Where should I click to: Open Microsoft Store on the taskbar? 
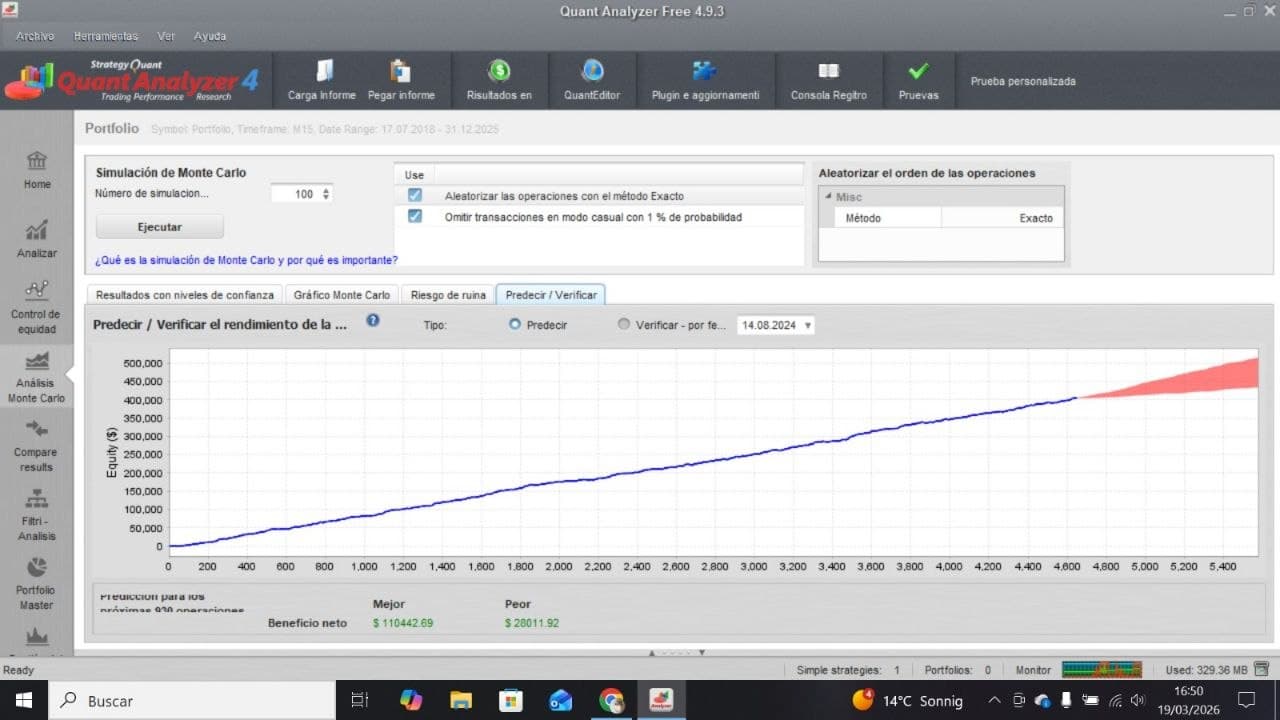pos(511,700)
